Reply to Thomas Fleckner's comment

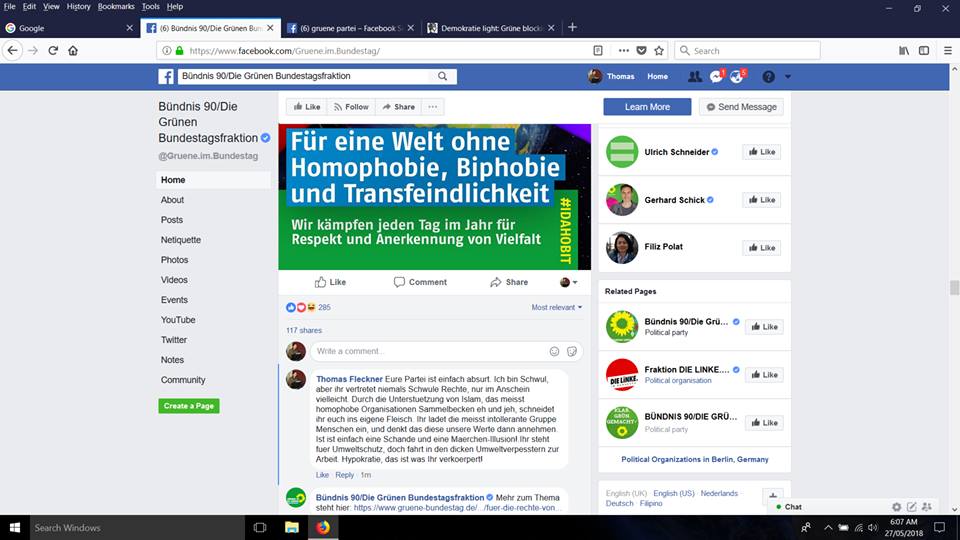345,475
